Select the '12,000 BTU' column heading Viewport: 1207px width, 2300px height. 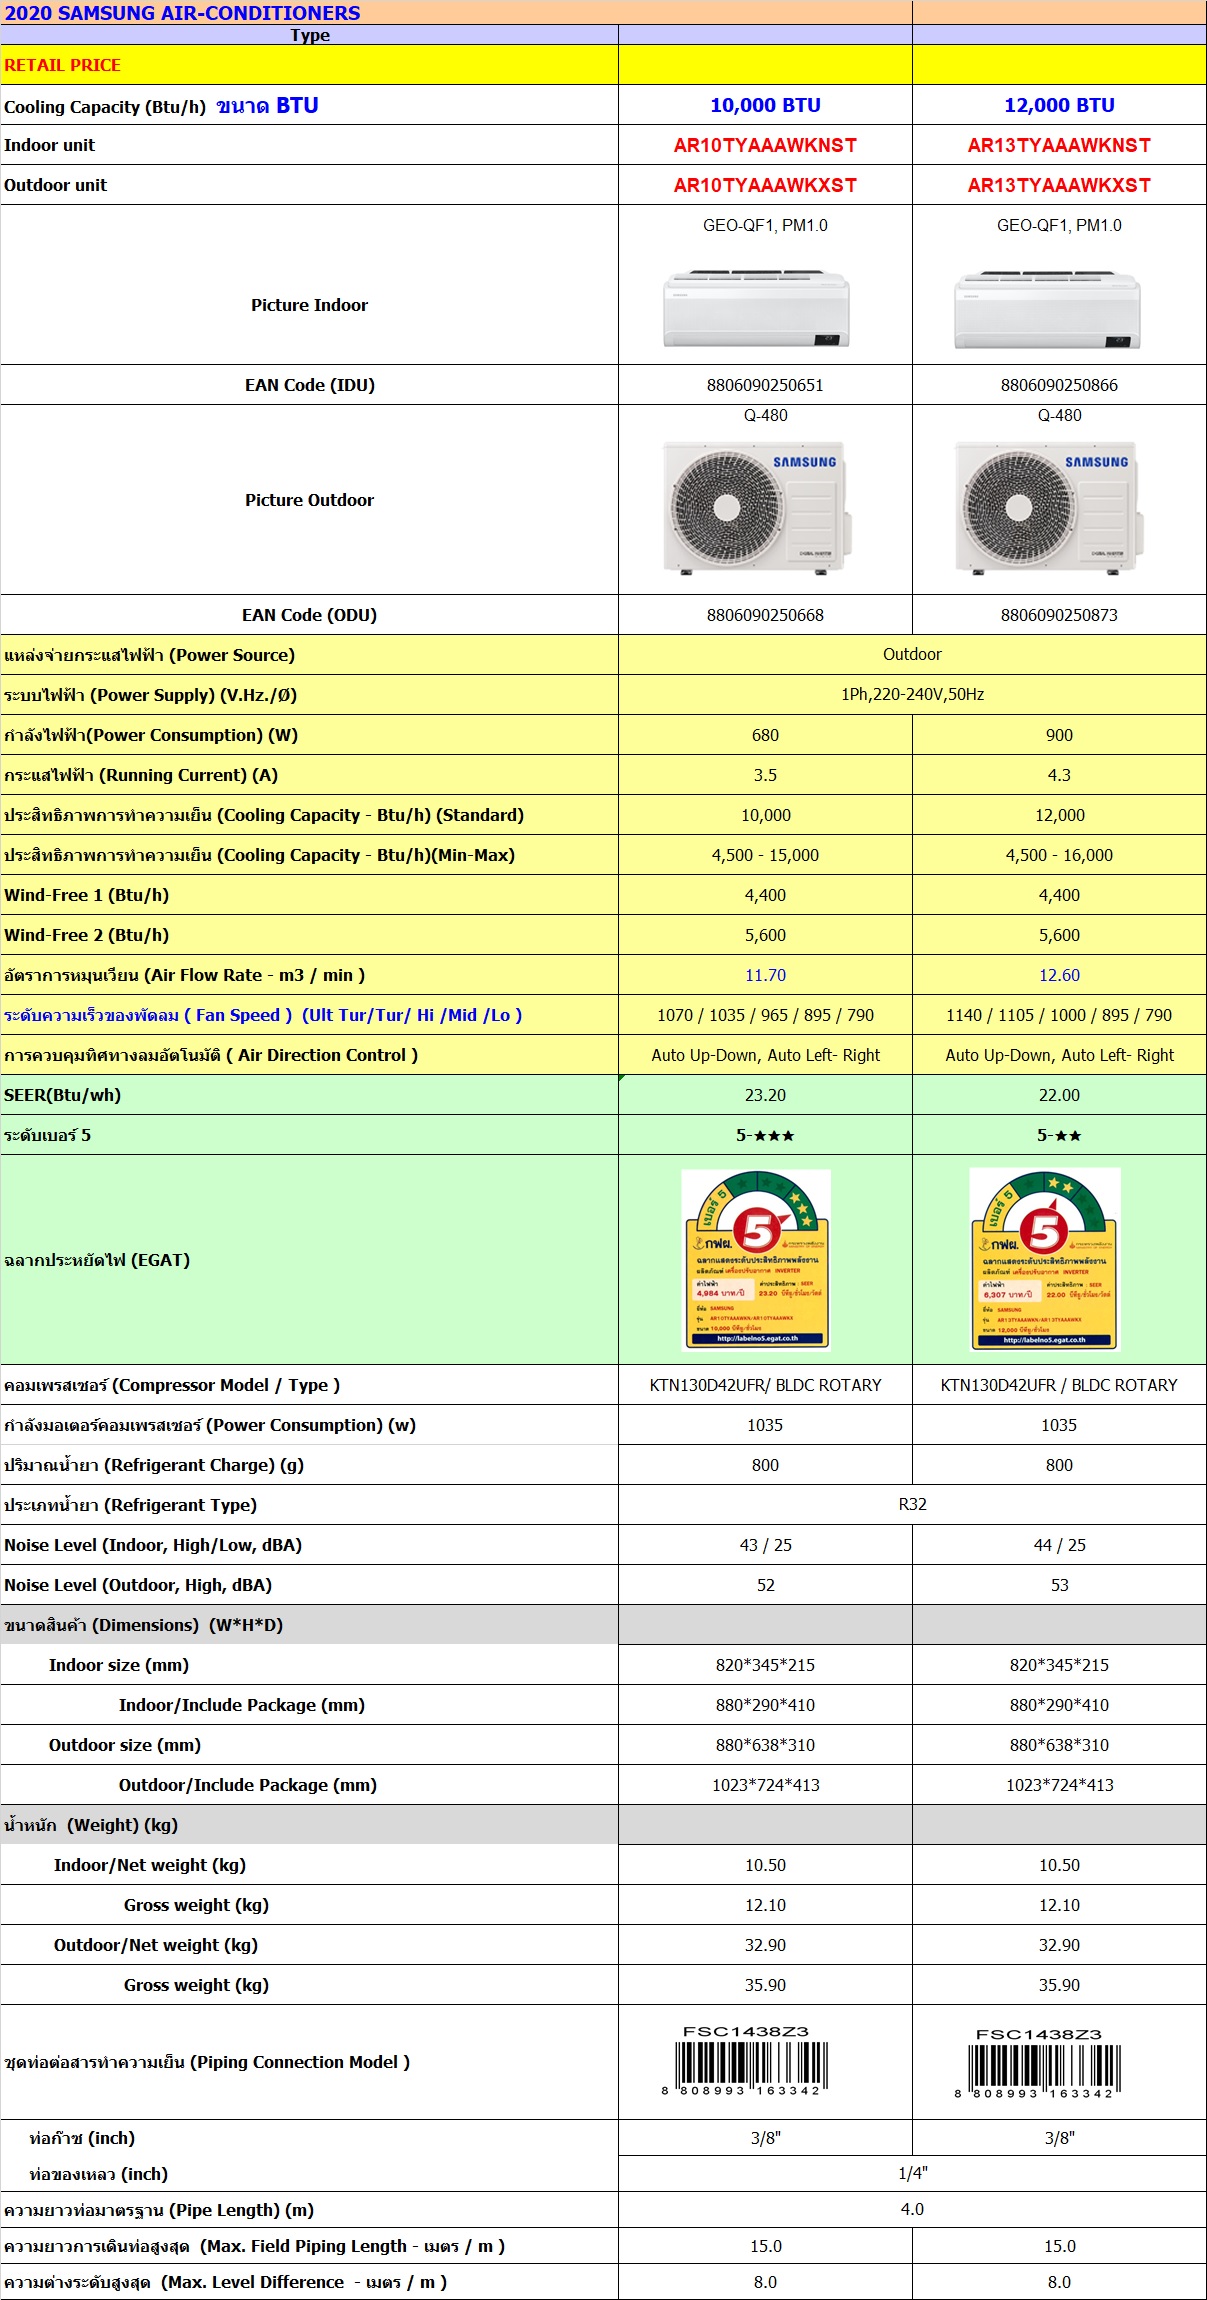(x=1059, y=105)
